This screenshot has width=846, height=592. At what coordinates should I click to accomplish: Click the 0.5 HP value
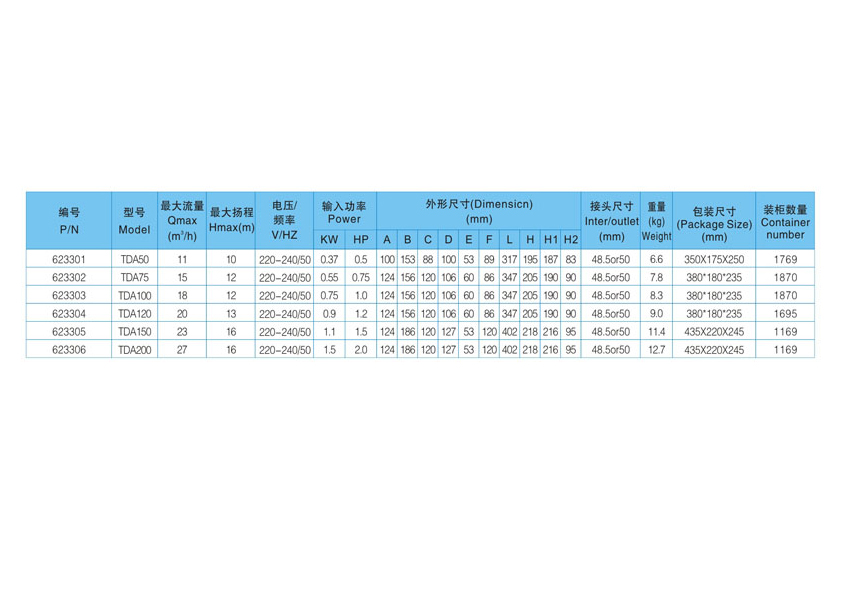(361, 260)
